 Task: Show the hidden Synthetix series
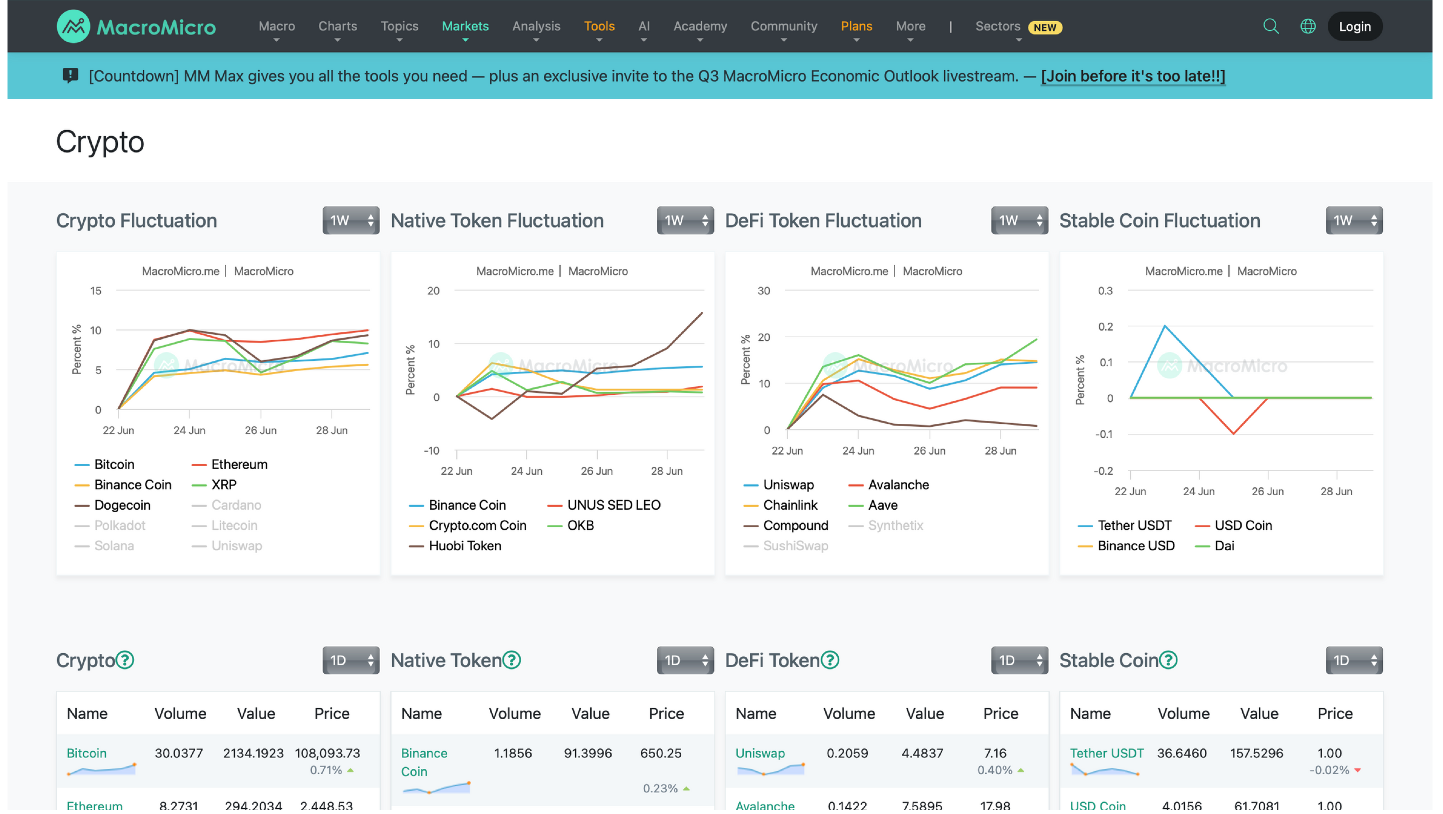(x=885, y=526)
